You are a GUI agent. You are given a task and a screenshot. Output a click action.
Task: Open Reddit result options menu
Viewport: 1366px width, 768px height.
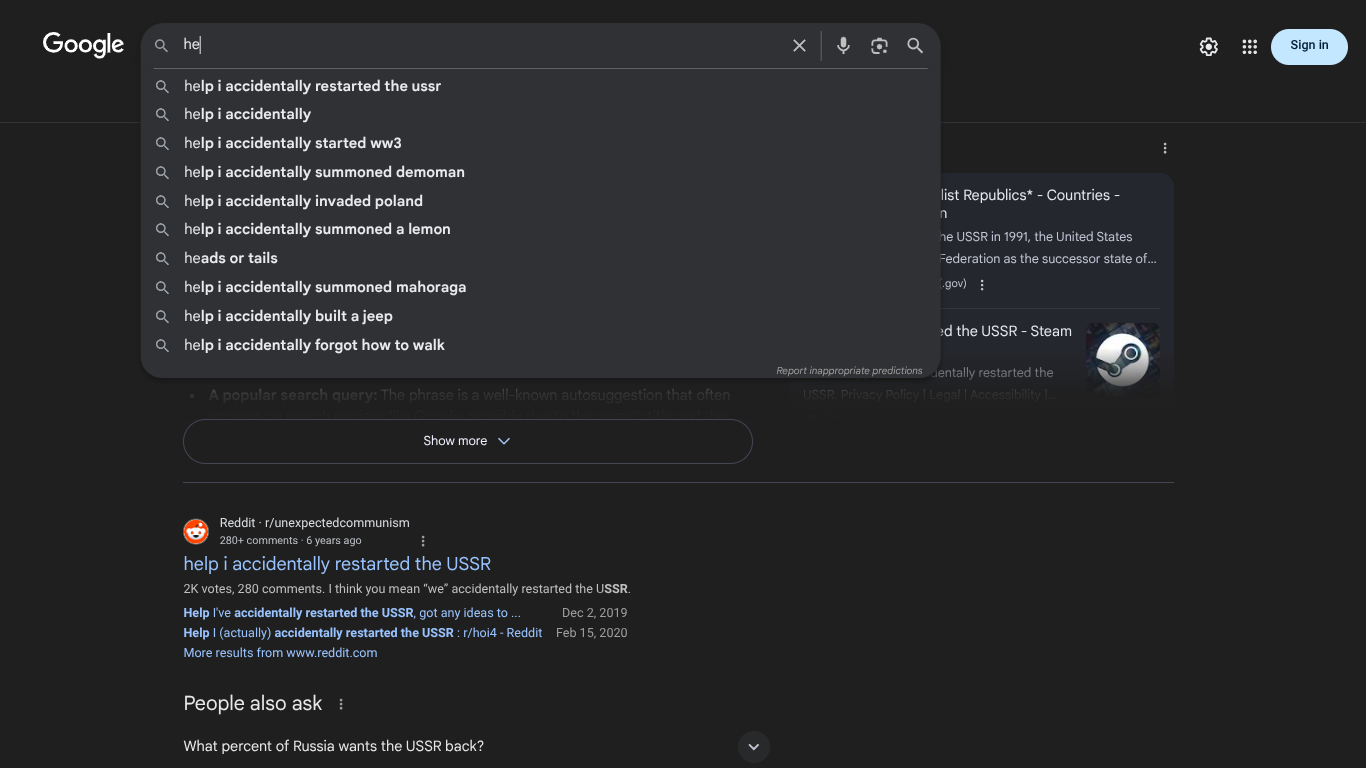pos(423,541)
